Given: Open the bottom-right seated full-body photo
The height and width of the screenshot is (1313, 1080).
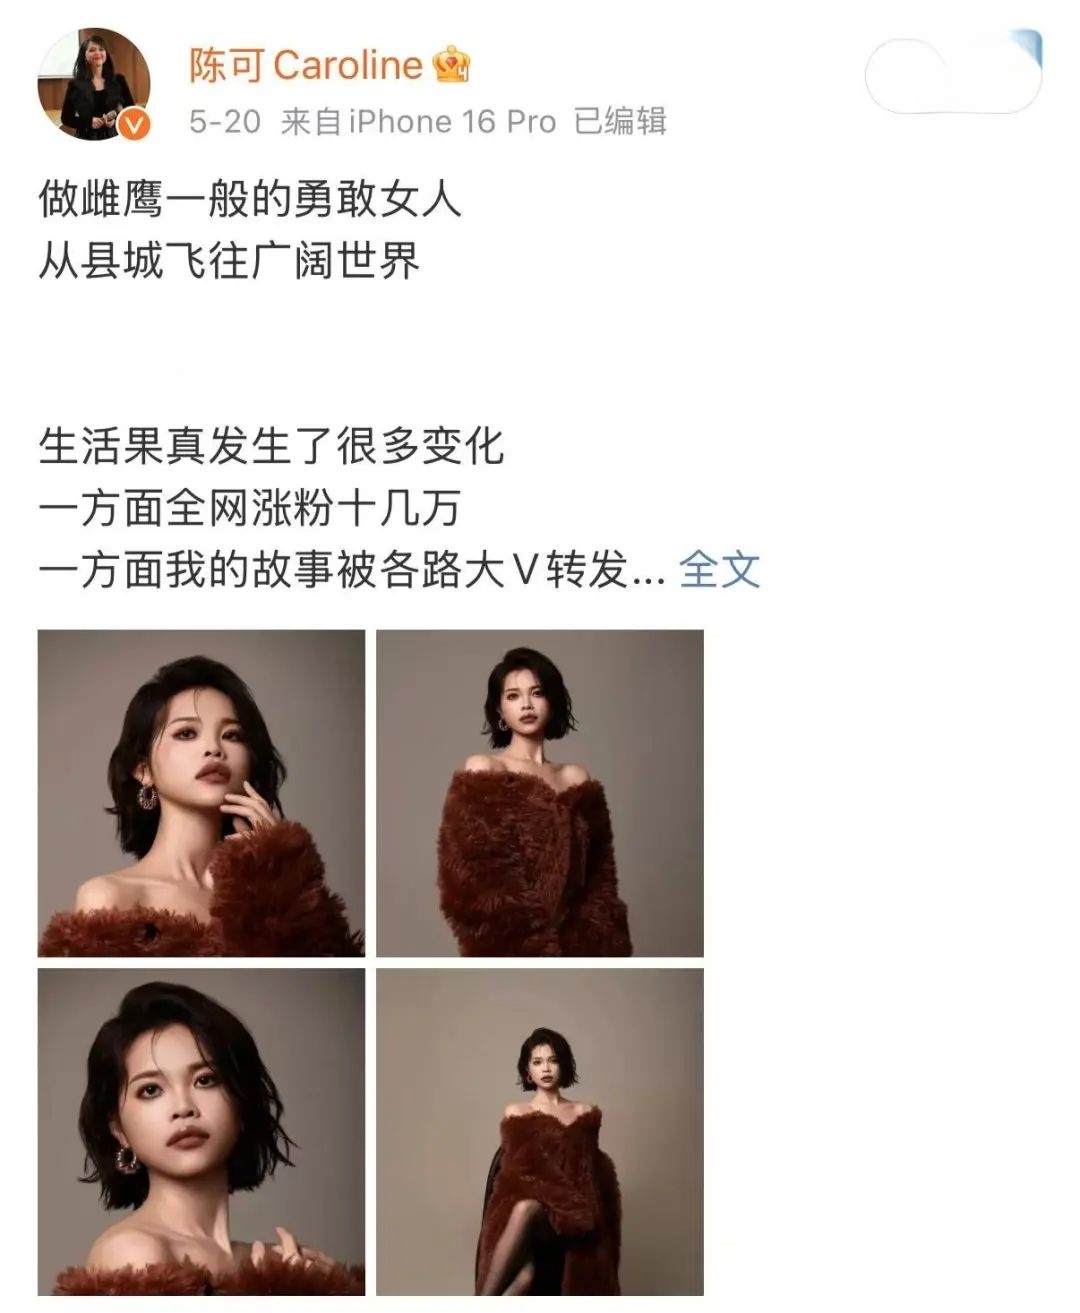Looking at the screenshot, I should pos(540,1132).
